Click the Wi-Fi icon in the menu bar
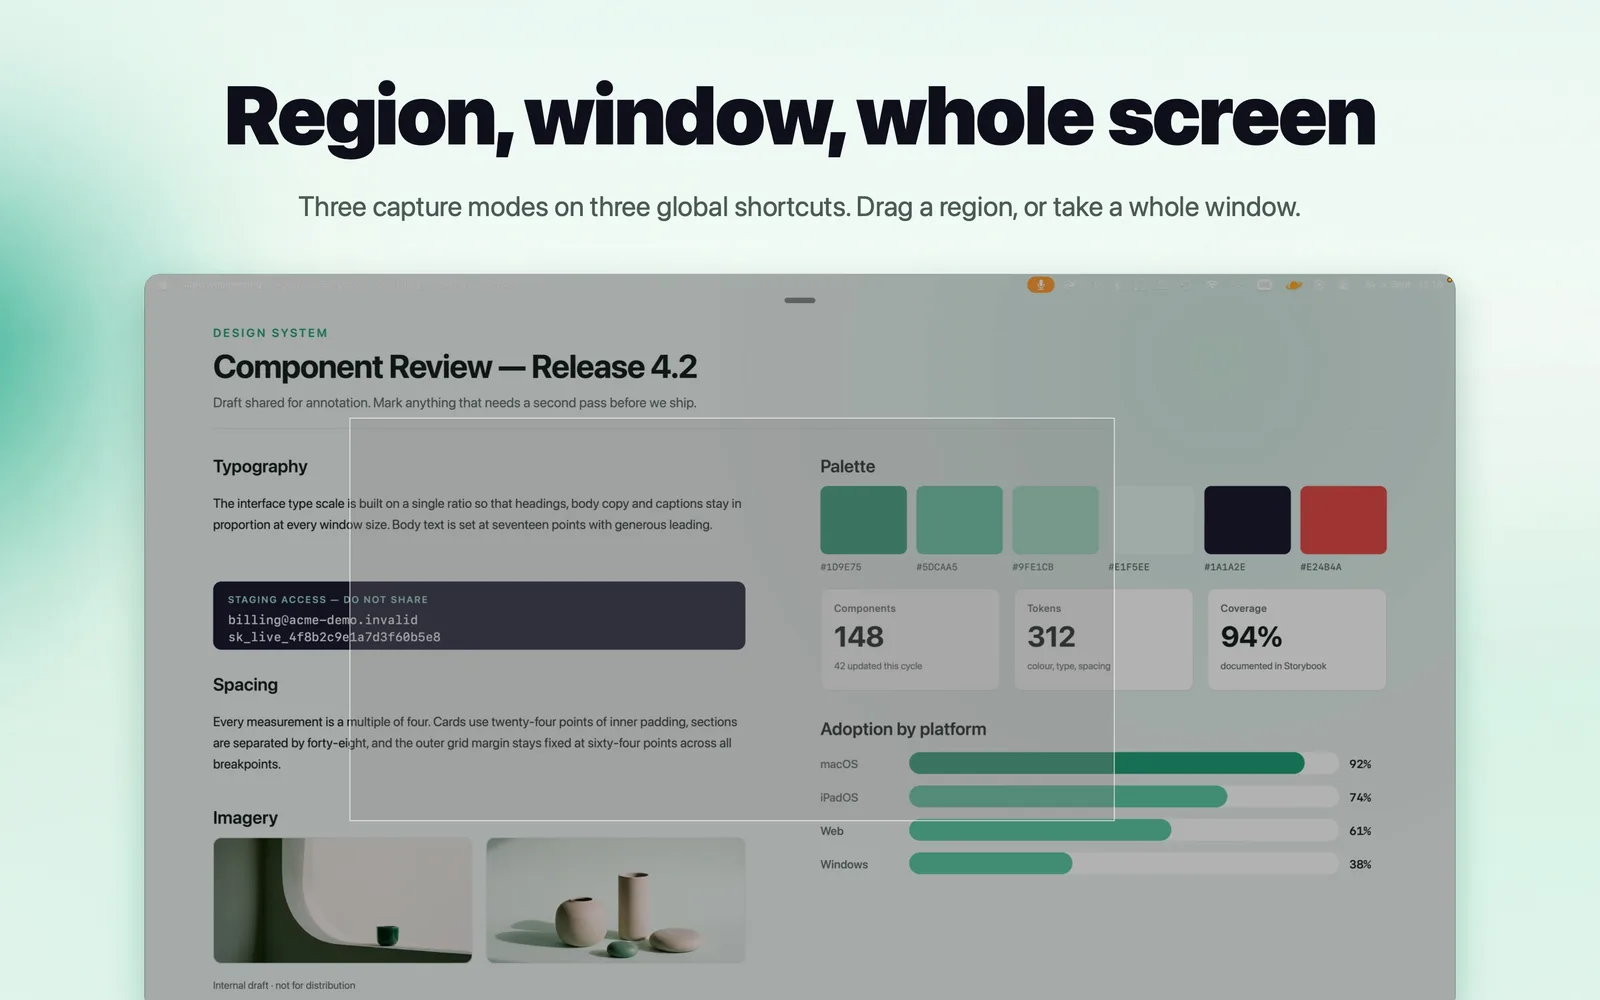Image resolution: width=1600 pixels, height=1000 pixels. click(1212, 285)
